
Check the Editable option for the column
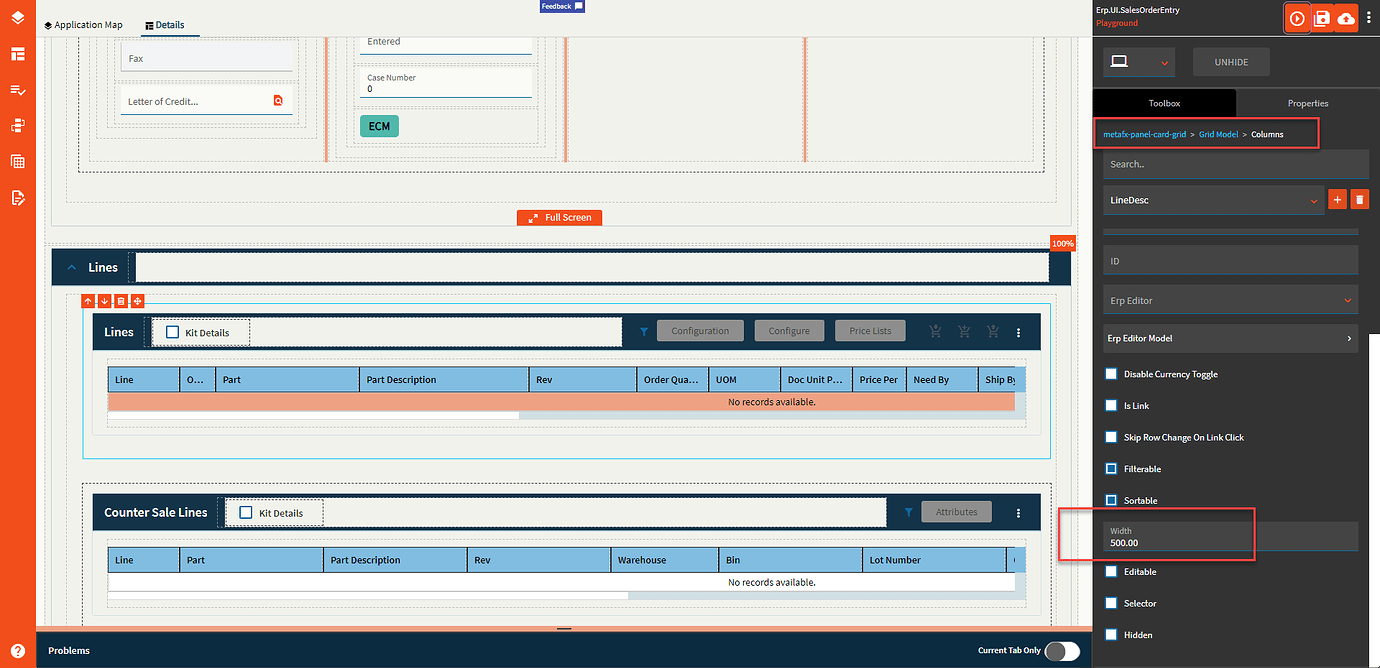[1111, 571]
